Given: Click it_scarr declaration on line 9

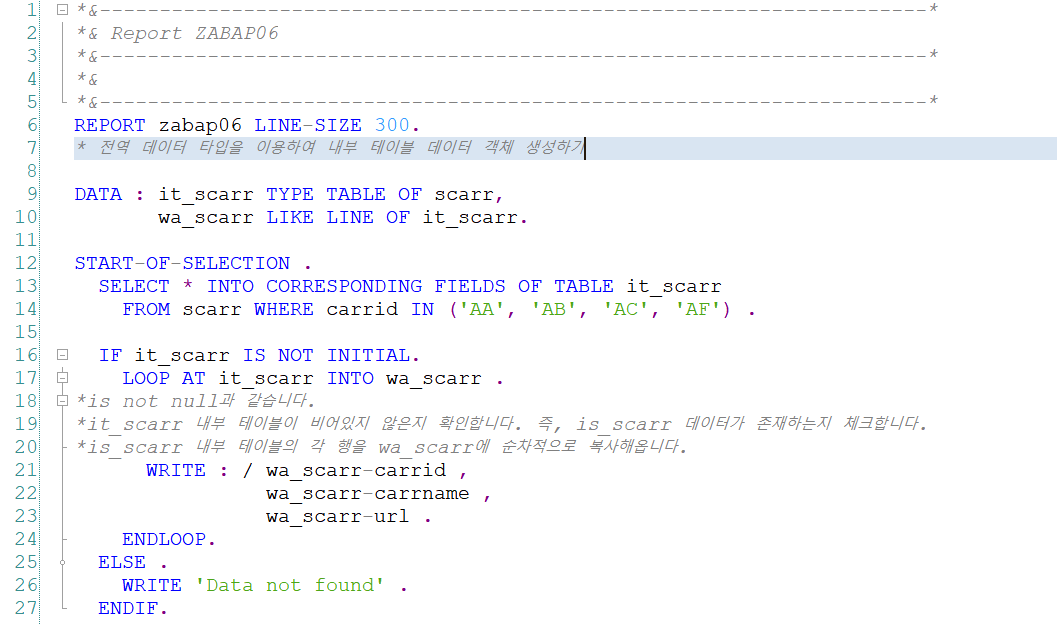Looking at the screenshot, I should point(206,194).
